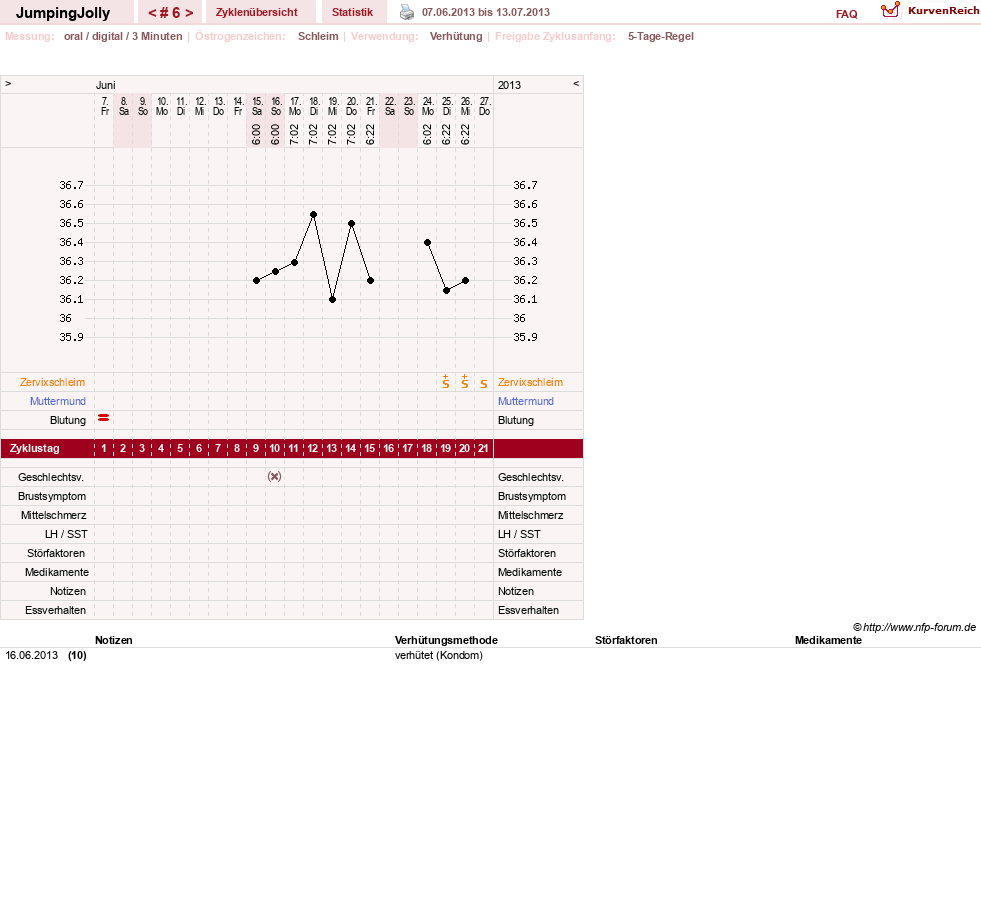Image resolution: width=981 pixels, height=899 pixels.
Task: Click the date range 07.06.2013 bis 13.07.2013
Action: pos(486,13)
